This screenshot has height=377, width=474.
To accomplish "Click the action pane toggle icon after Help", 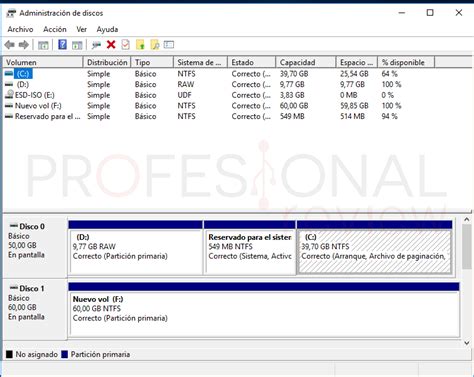I will pyautogui.click(x=77, y=45).
